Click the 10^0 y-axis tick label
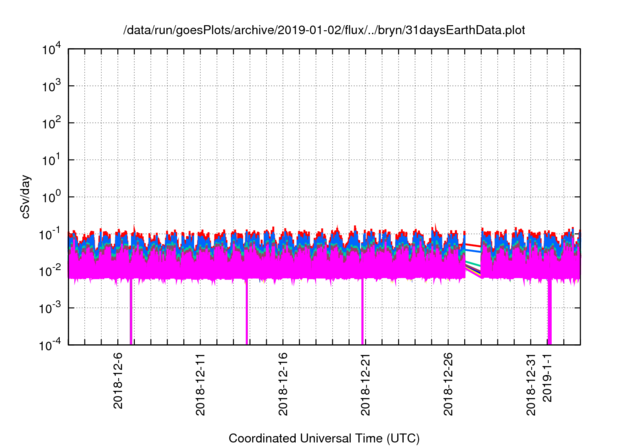640x448 pixels. (x=52, y=197)
